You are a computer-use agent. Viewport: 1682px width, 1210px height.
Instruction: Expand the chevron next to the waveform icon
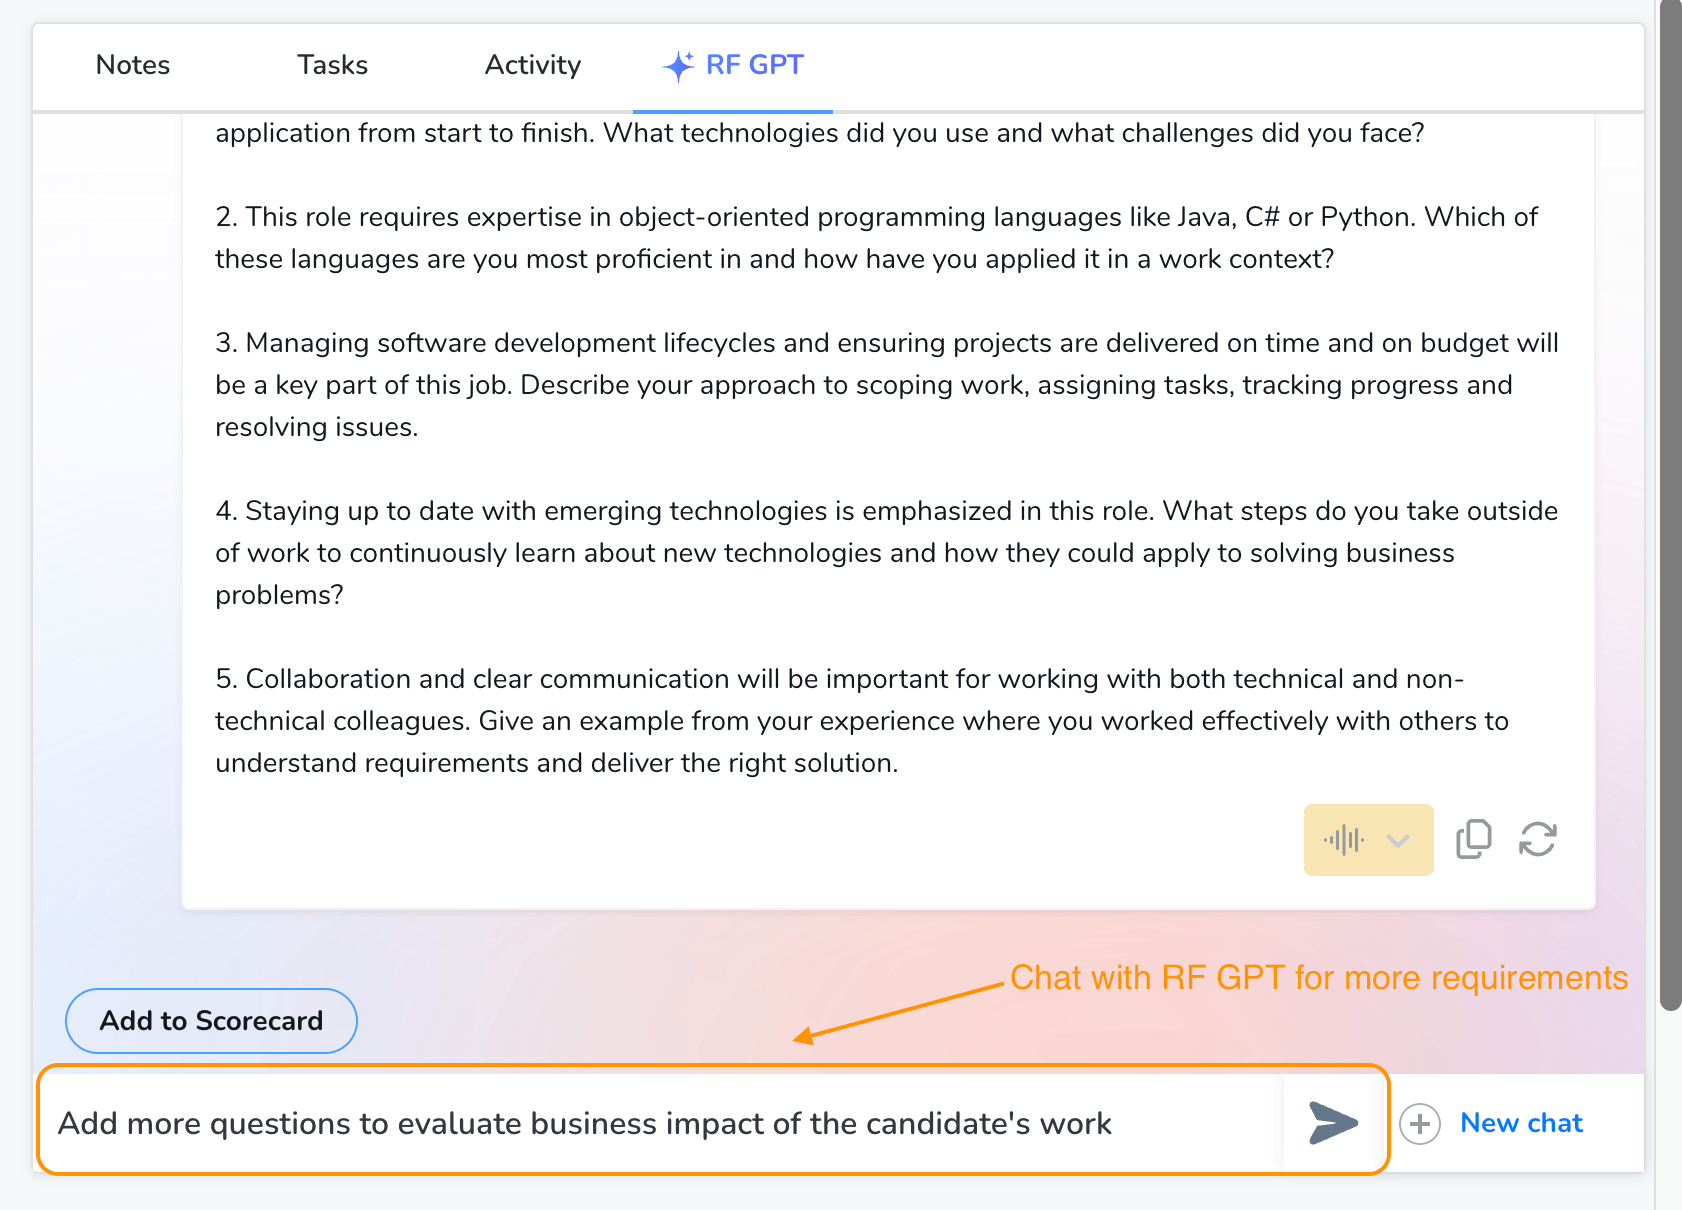[x=1398, y=841]
